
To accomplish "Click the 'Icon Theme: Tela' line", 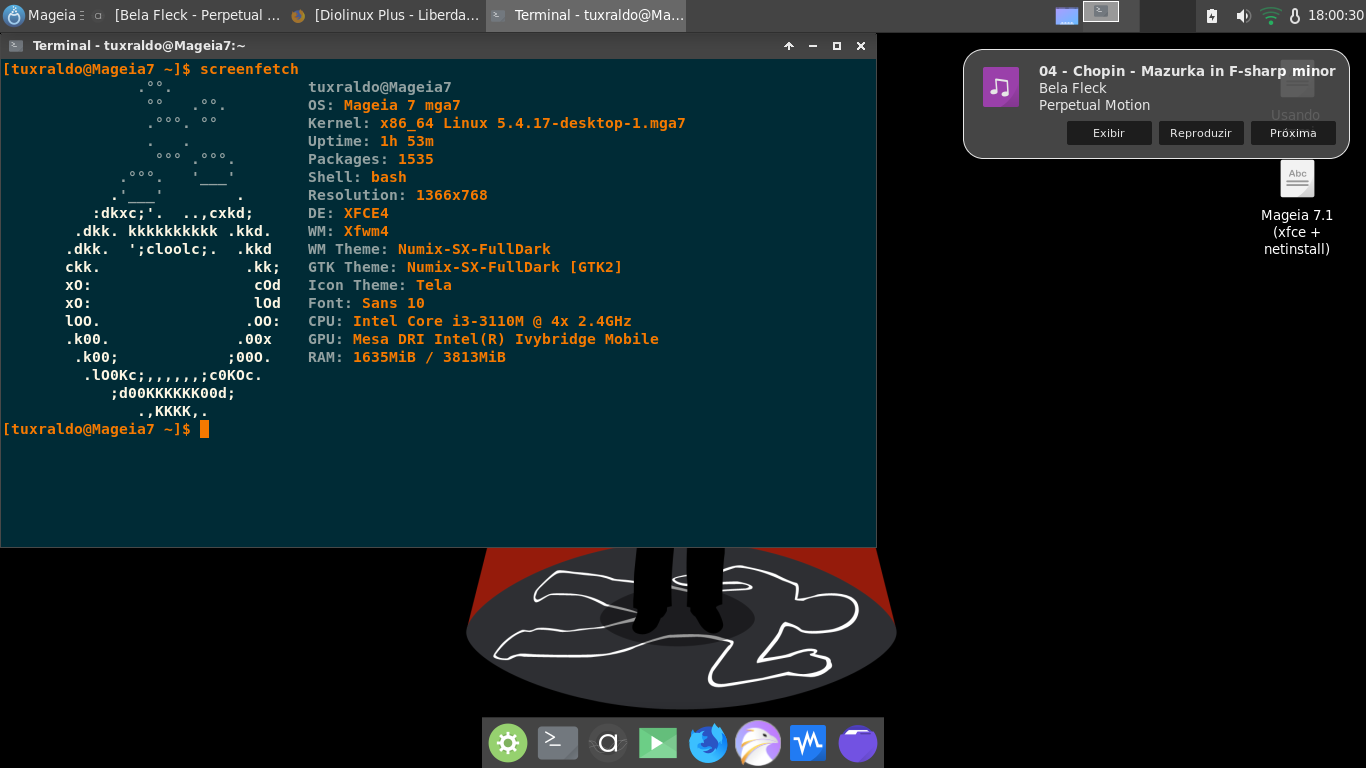I will coord(380,285).
